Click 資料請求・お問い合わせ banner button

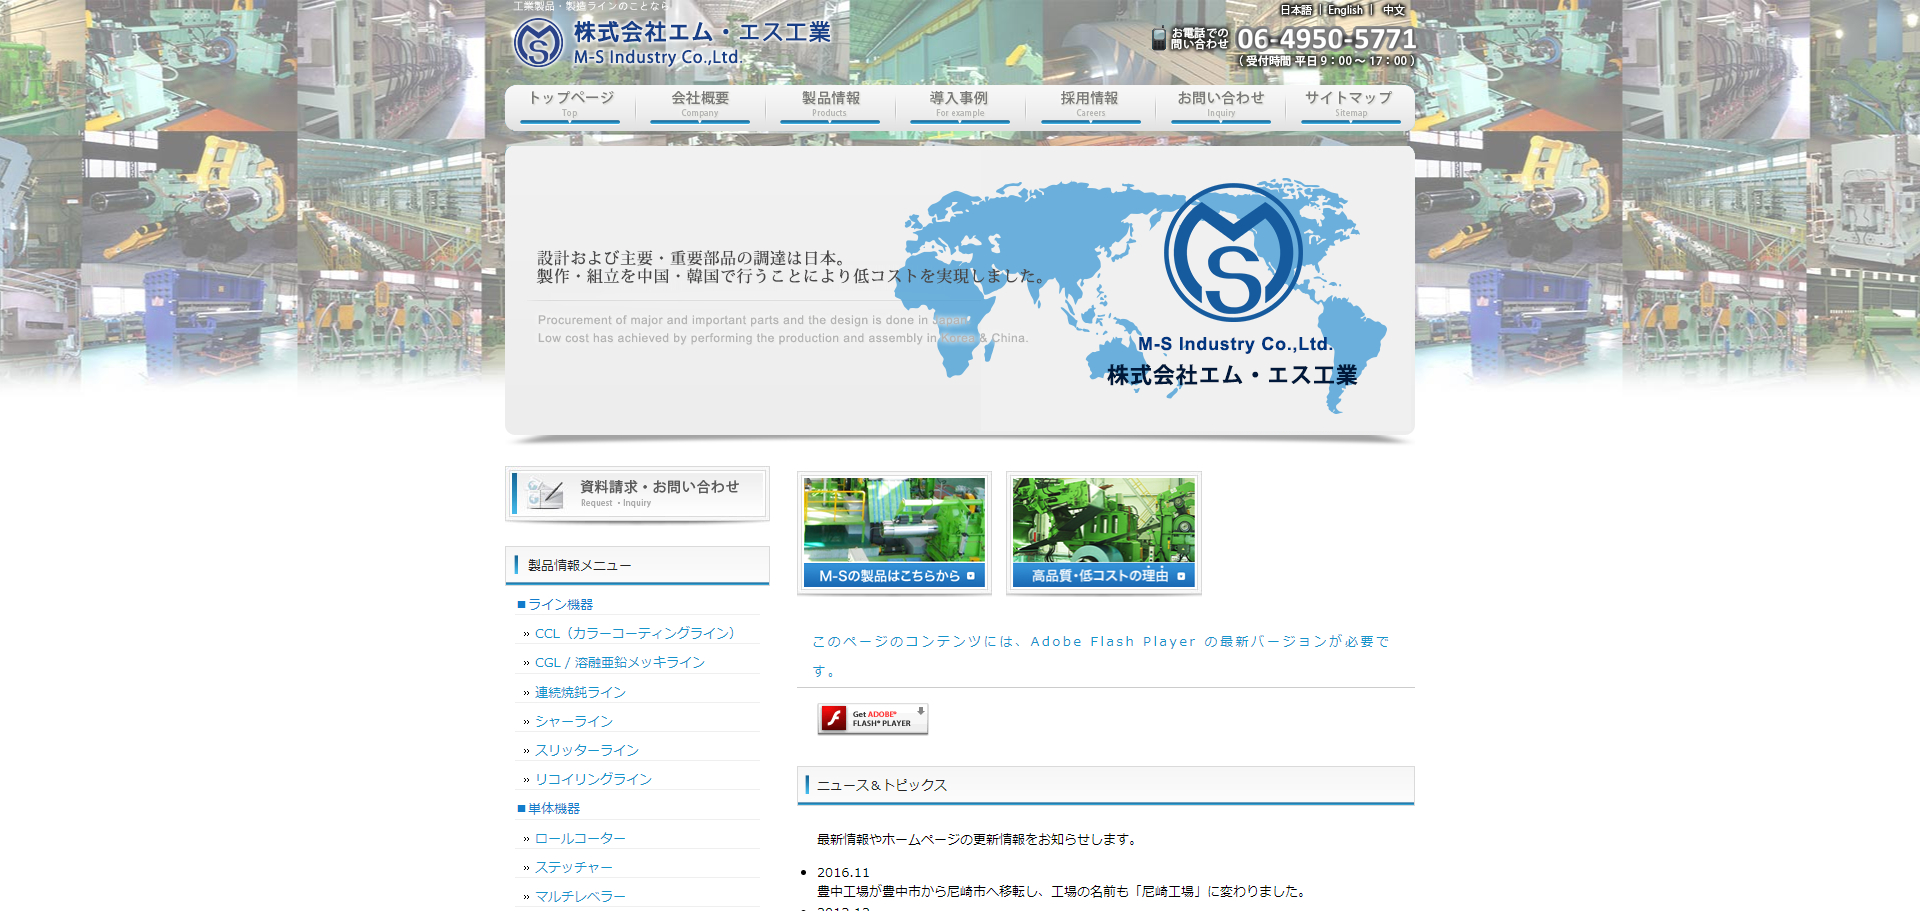pyautogui.click(x=637, y=494)
